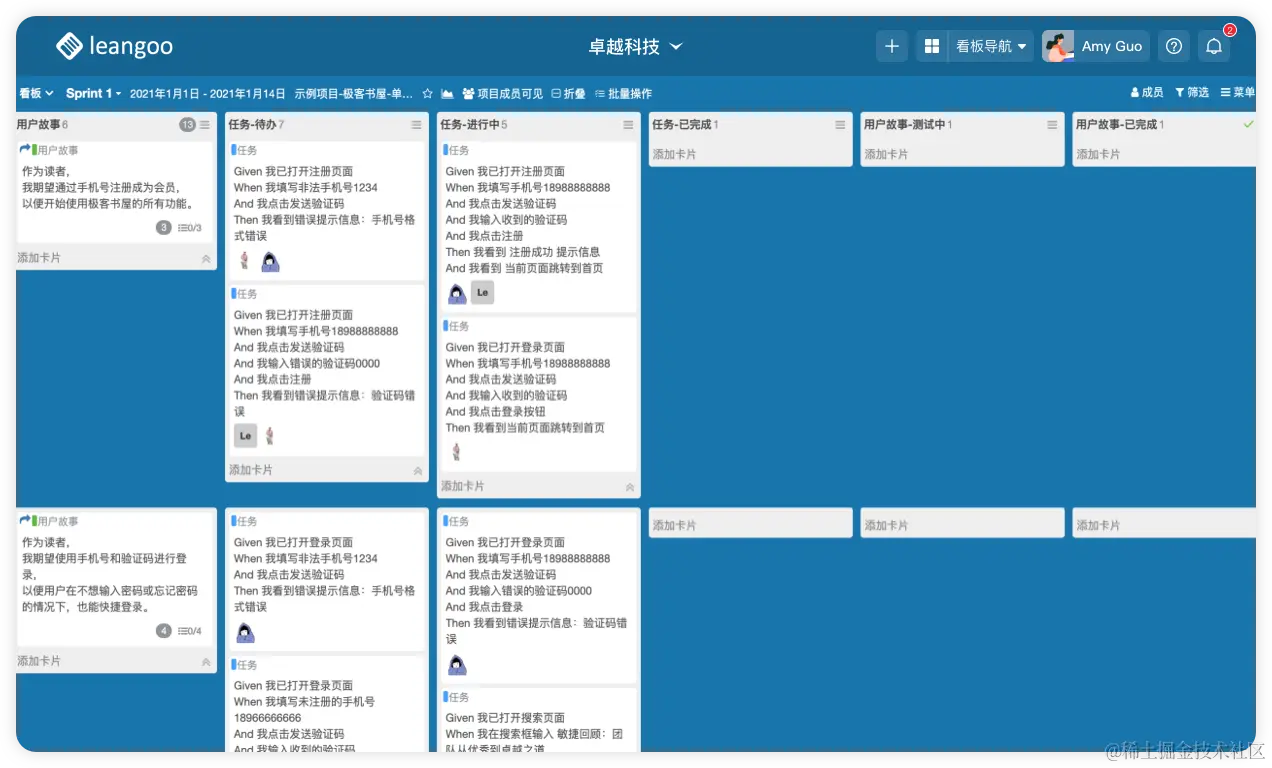Collapse second 用户故事 lane with chevrons
This screenshot has height=768, width=1272.
(x=206, y=662)
